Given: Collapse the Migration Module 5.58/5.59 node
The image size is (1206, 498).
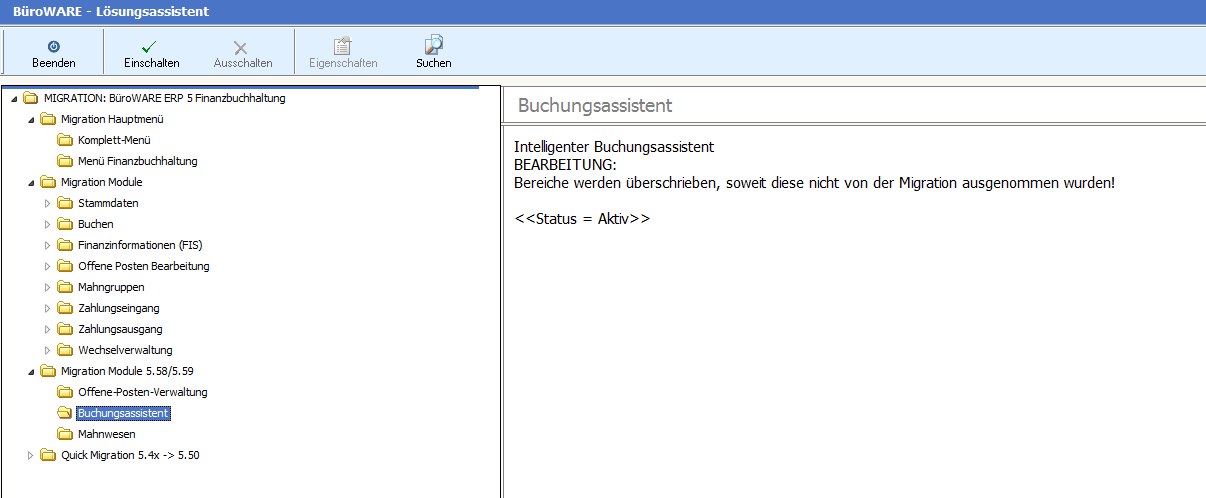Looking at the screenshot, I should (30, 371).
